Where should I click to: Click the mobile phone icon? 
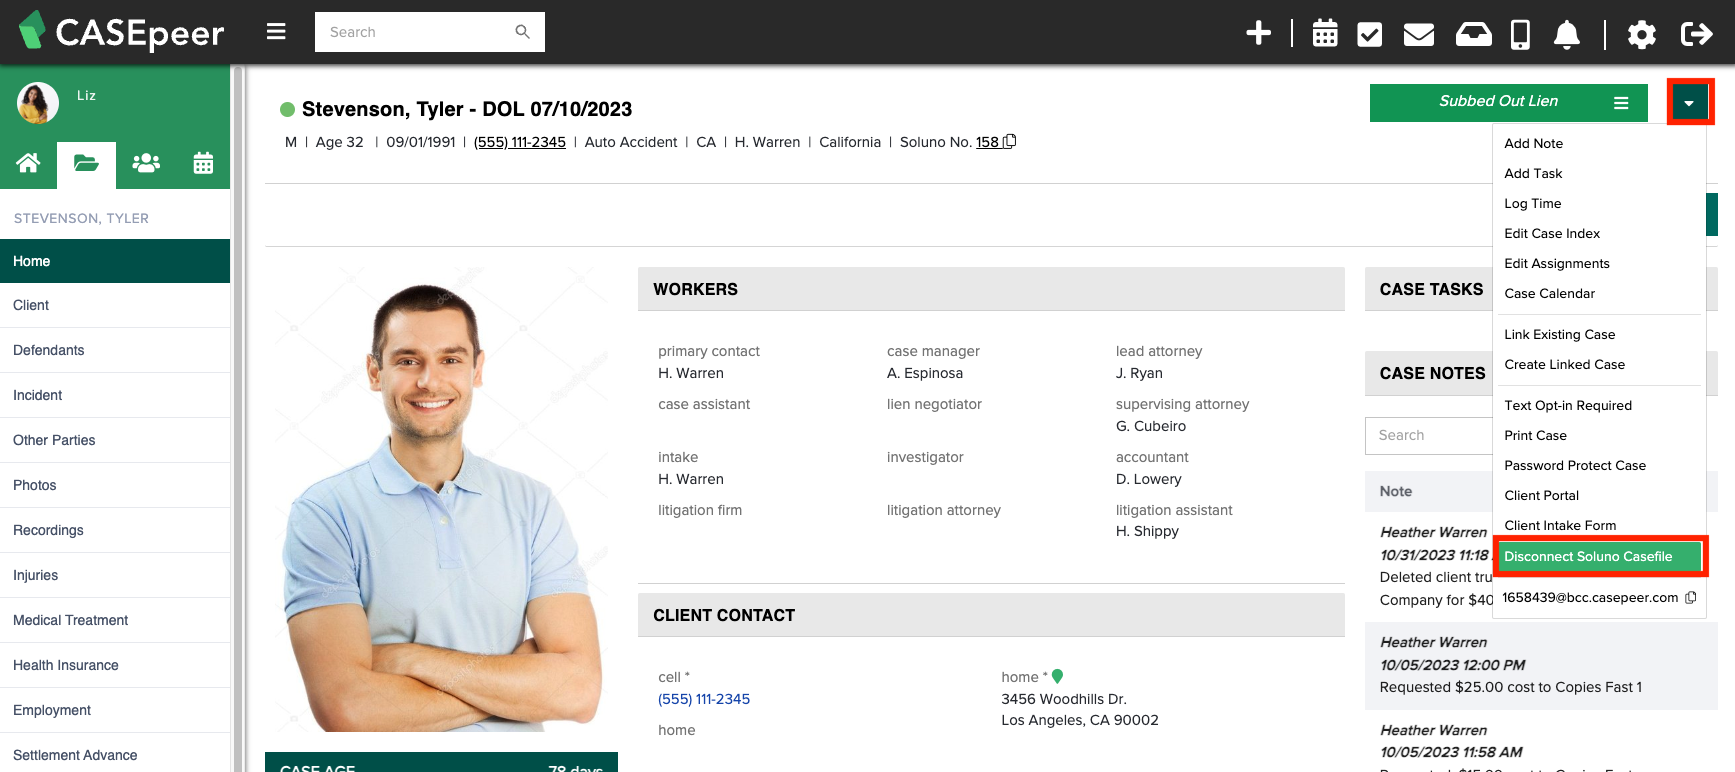point(1520,34)
